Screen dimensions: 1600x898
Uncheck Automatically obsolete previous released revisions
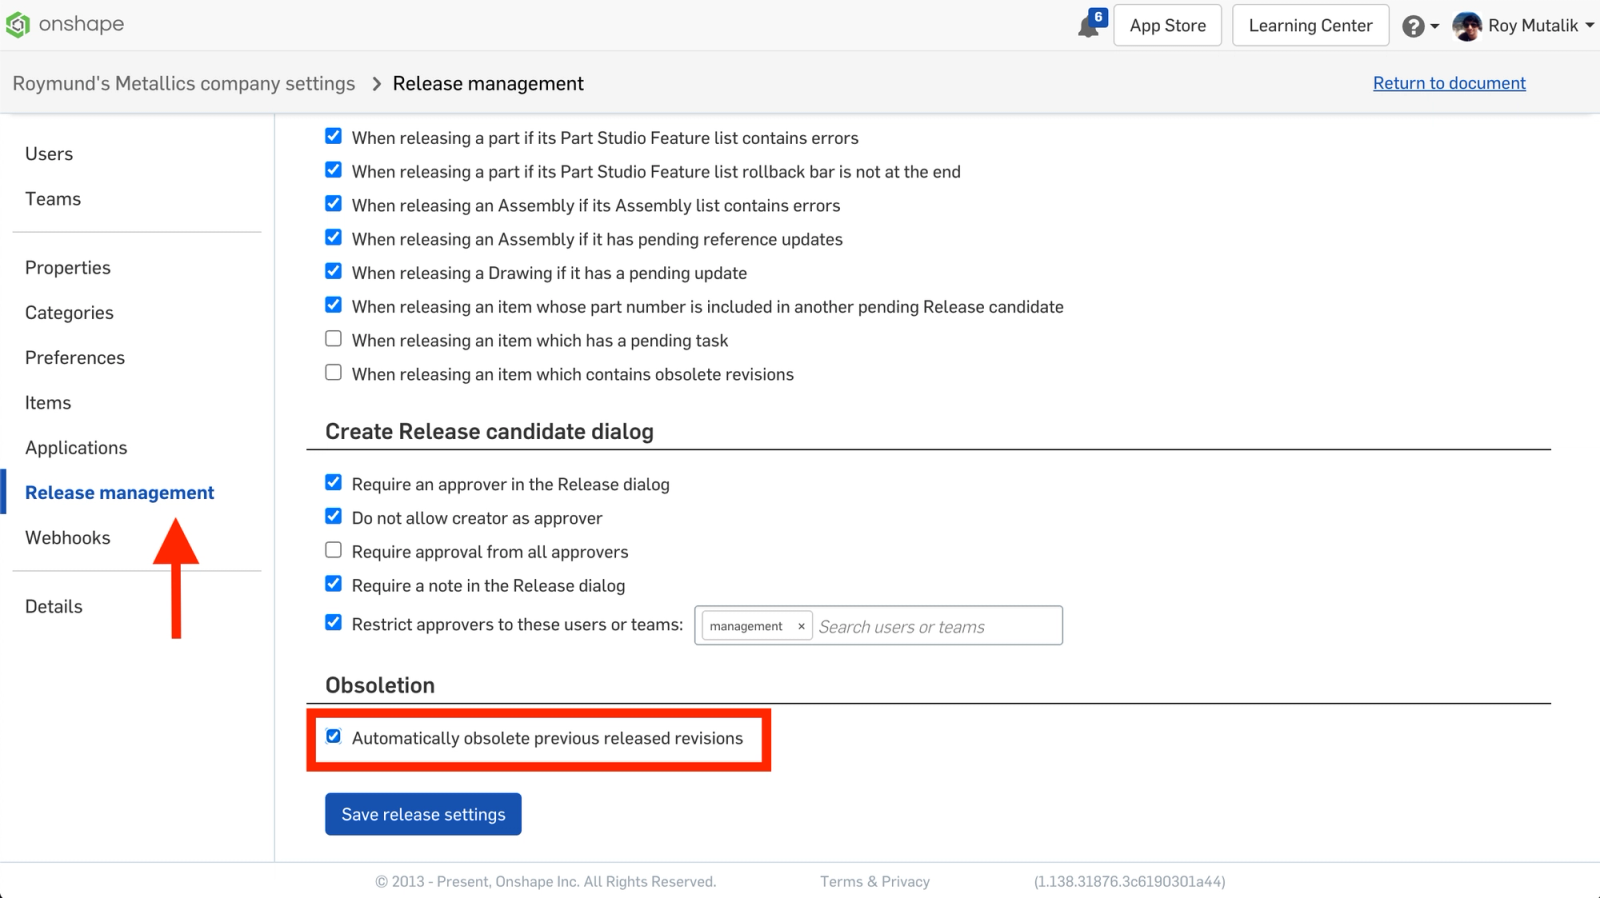pyautogui.click(x=334, y=737)
